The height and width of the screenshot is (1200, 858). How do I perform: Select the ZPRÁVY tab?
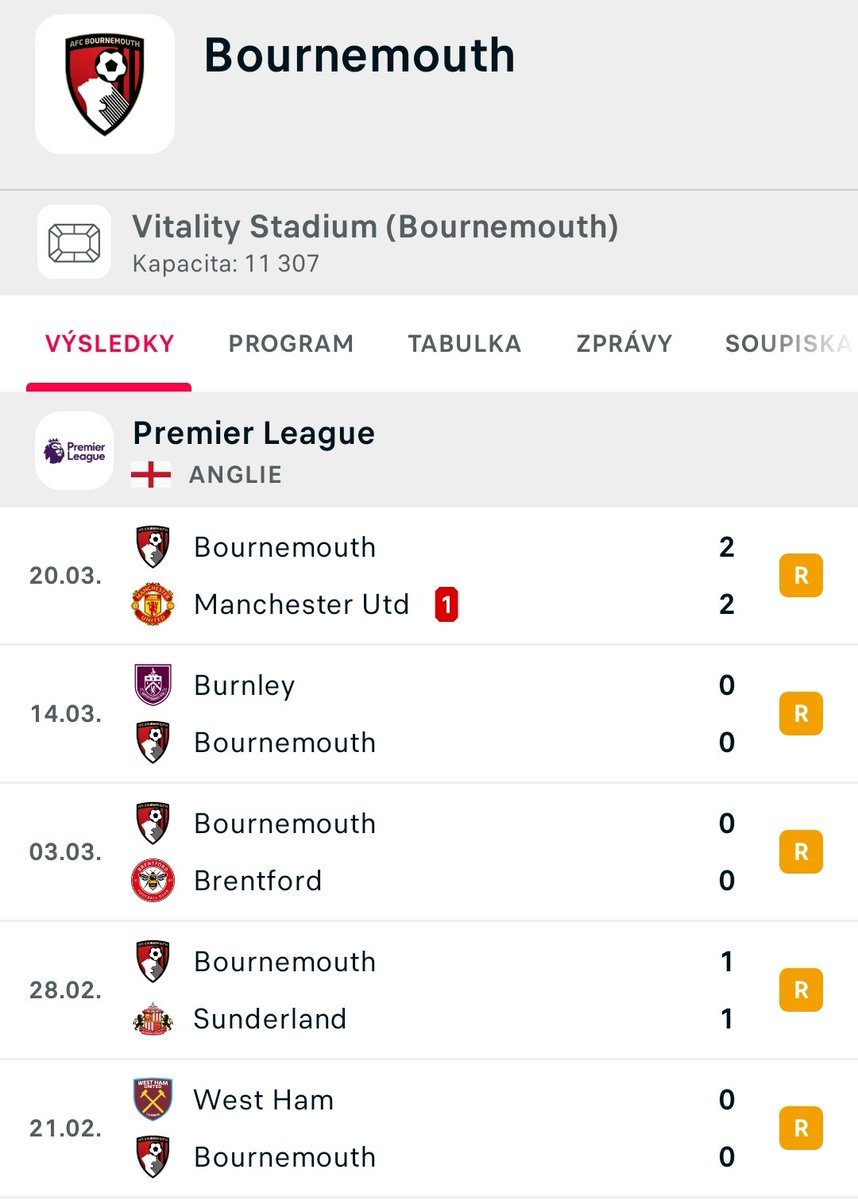pos(624,344)
